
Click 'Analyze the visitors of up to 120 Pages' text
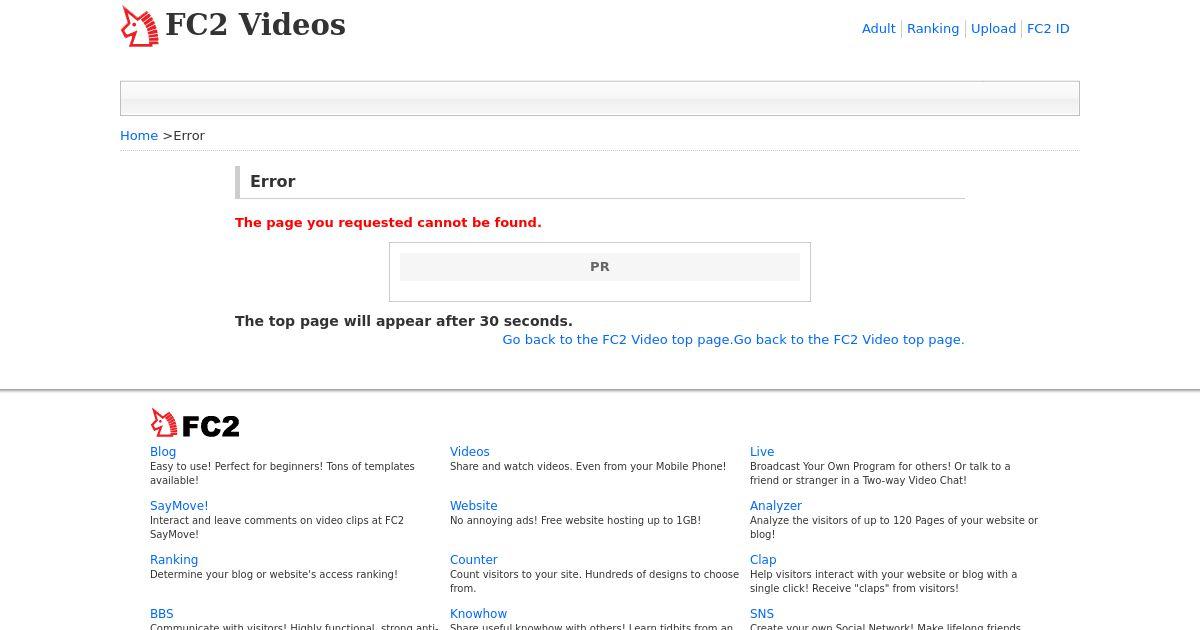tap(894, 528)
